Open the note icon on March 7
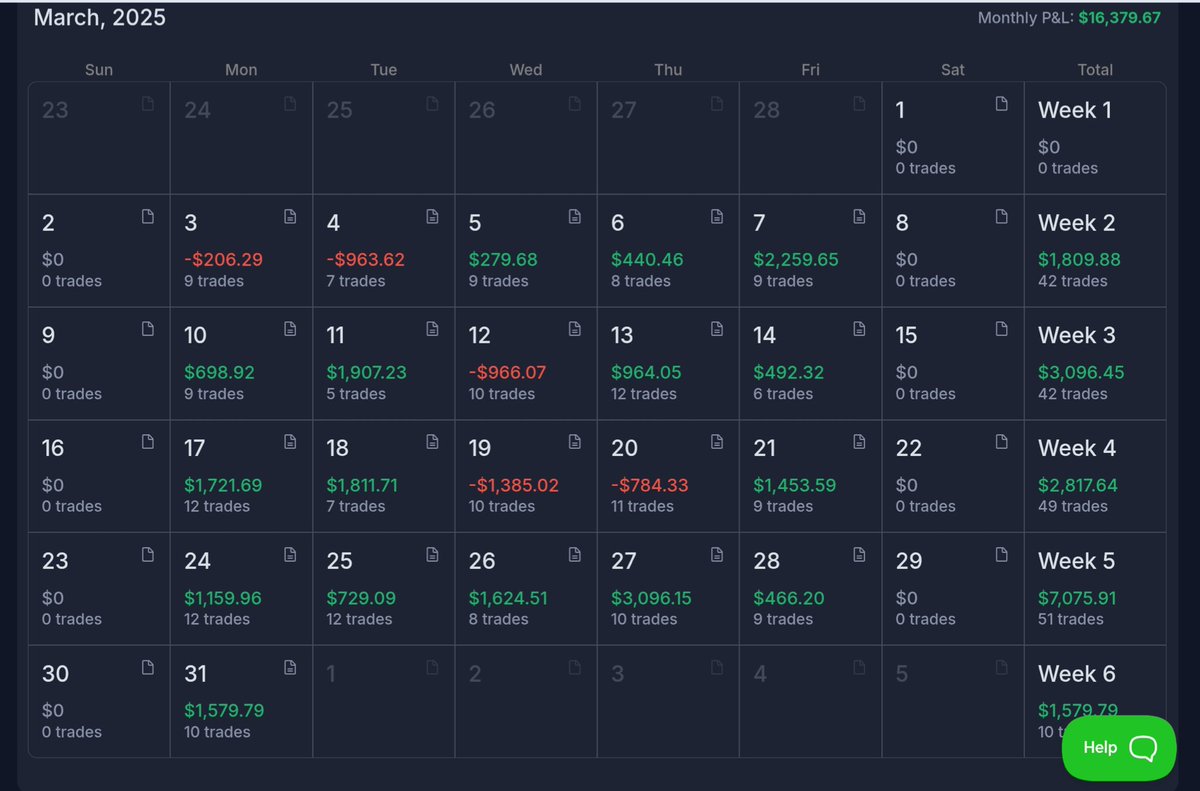Image resolution: width=1200 pixels, height=791 pixels. 859,216
